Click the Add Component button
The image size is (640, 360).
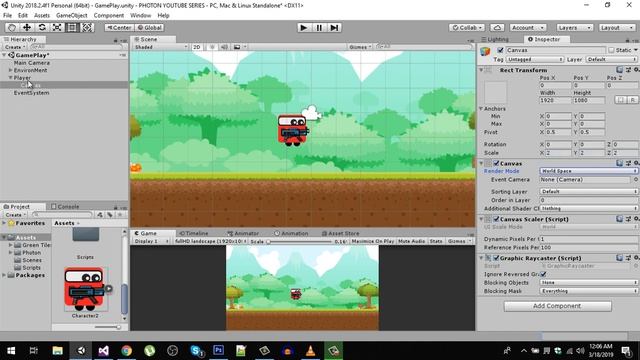(x=558, y=306)
